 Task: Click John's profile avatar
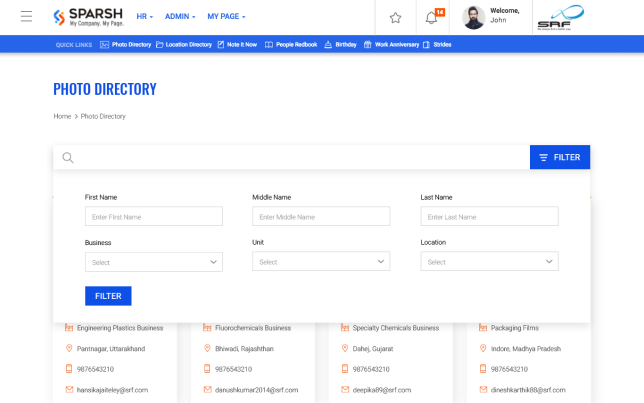pyautogui.click(x=474, y=17)
